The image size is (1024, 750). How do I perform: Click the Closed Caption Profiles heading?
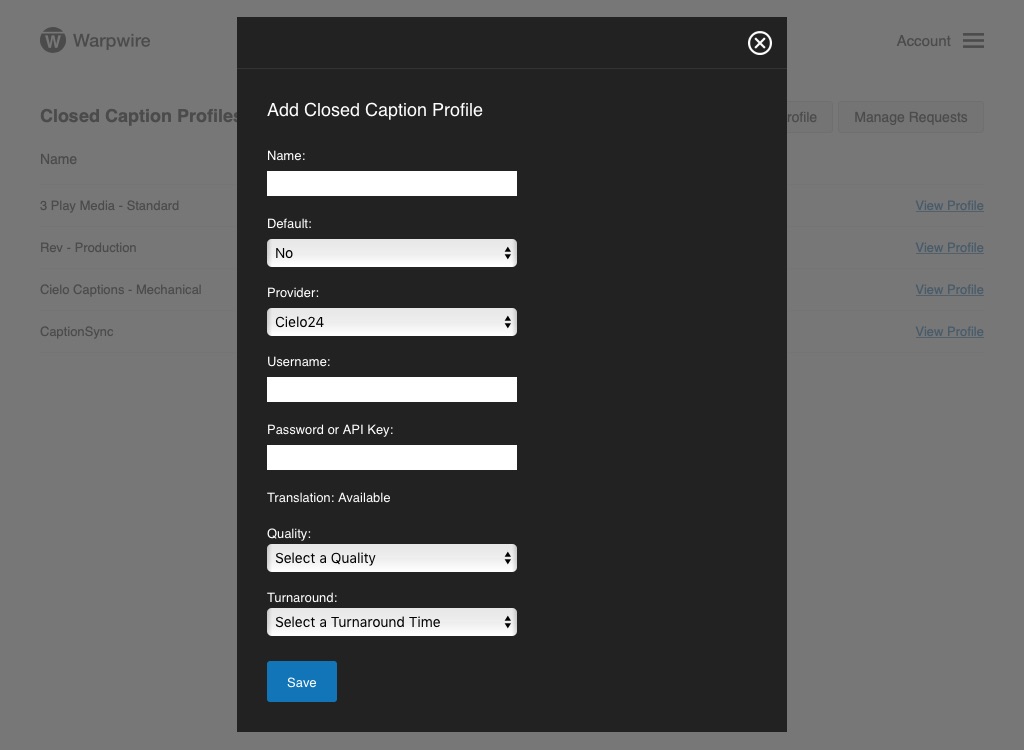(x=139, y=116)
